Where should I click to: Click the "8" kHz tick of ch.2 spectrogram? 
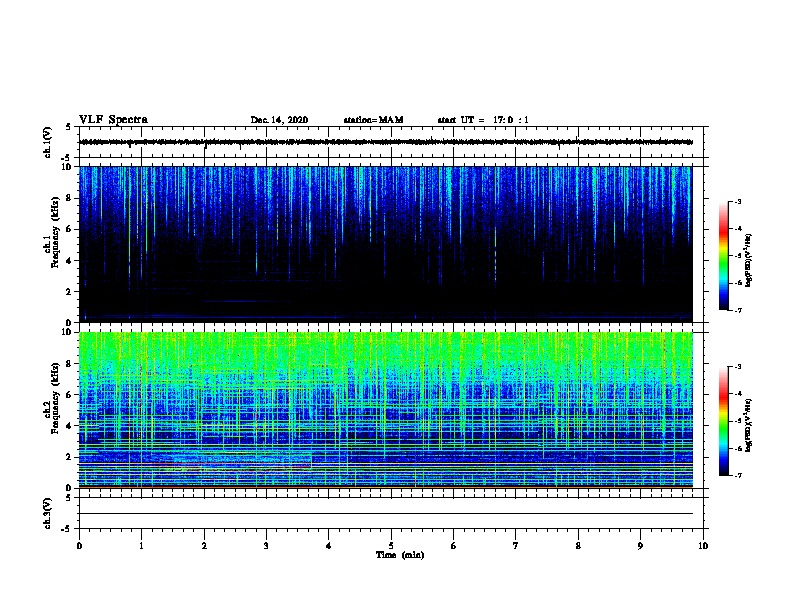coord(70,364)
